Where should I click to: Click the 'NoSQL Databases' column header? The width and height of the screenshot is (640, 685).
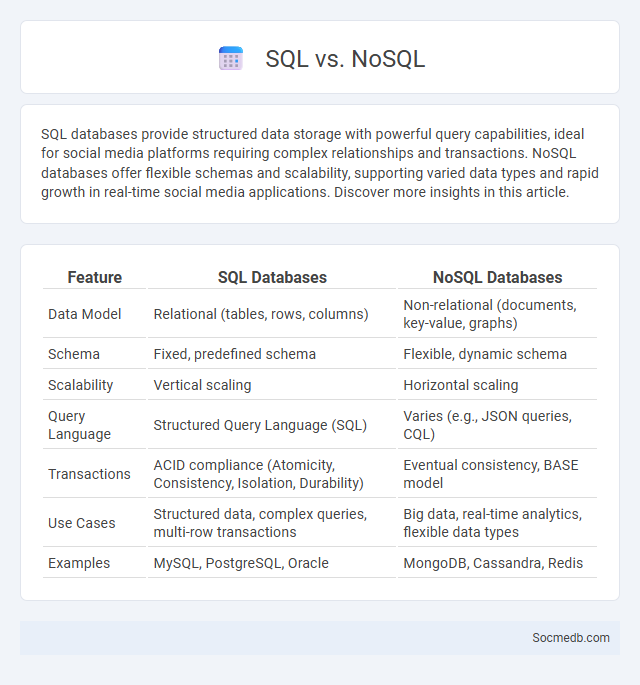click(498, 277)
